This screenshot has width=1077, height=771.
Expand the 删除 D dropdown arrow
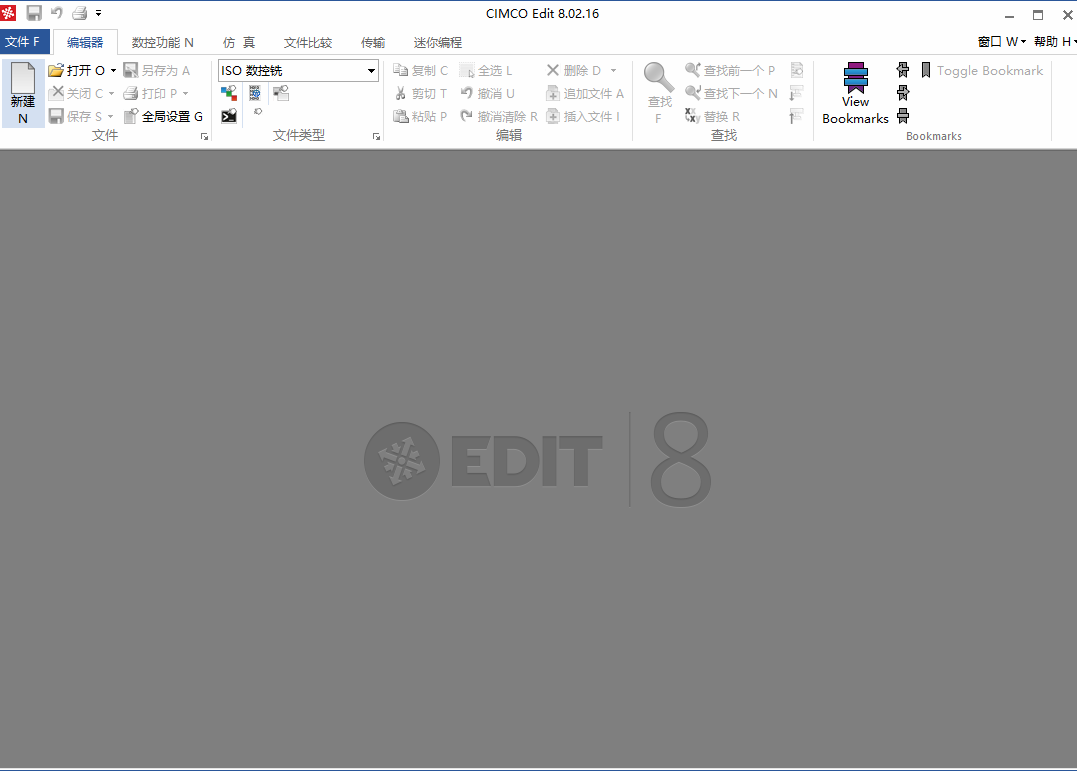[x=613, y=70]
